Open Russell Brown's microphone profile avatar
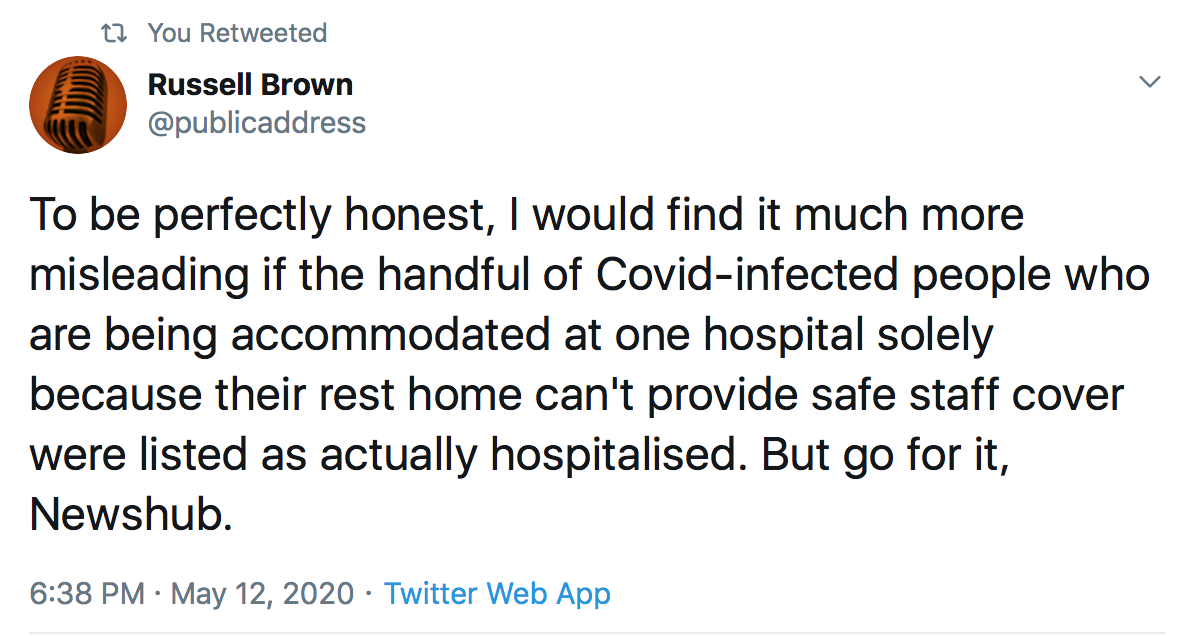This screenshot has height=636, width=1194. pyautogui.click(x=78, y=104)
